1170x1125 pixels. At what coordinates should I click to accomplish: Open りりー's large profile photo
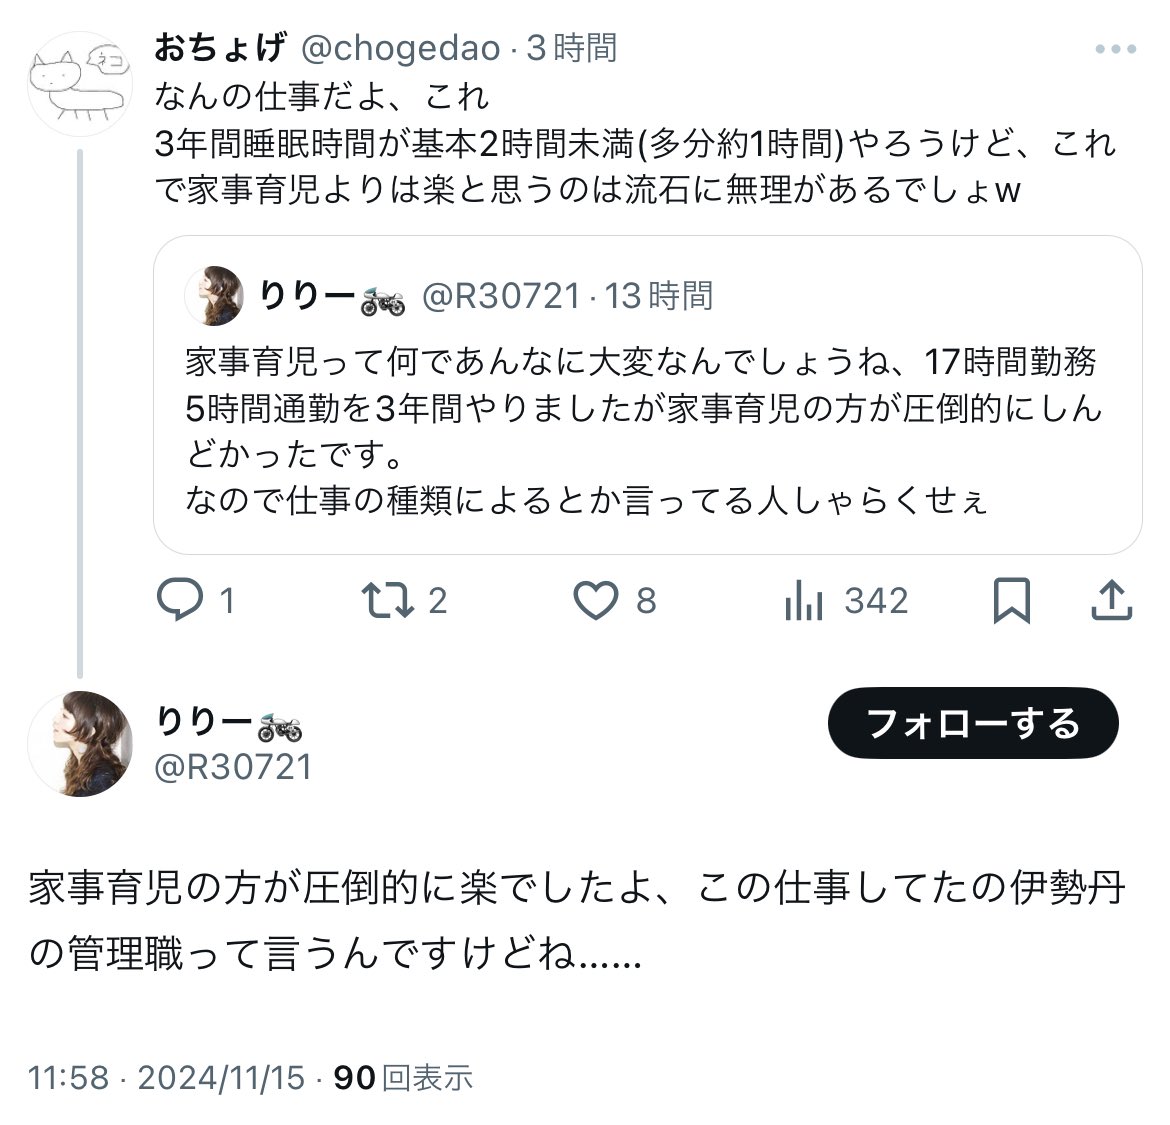pyautogui.click(x=80, y=743)
